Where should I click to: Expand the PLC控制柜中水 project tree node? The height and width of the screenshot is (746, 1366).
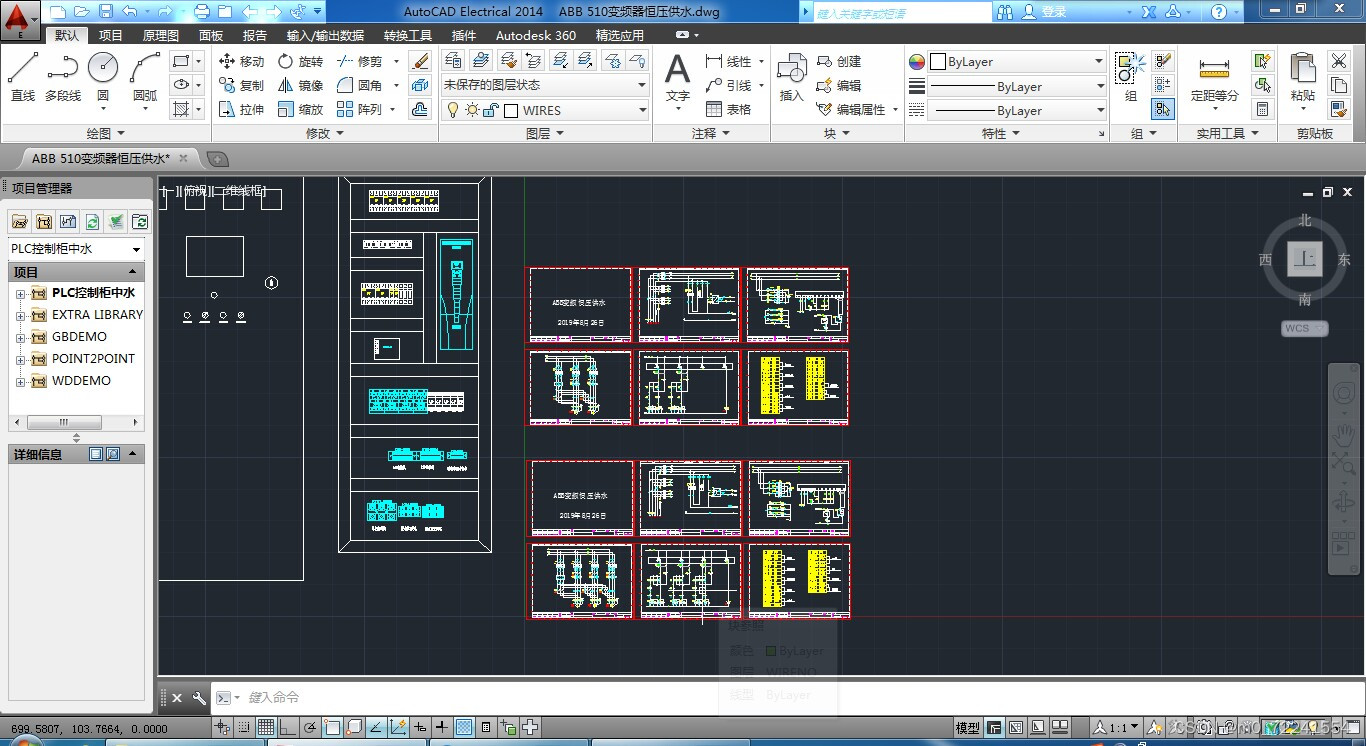[x=20, y=294]
